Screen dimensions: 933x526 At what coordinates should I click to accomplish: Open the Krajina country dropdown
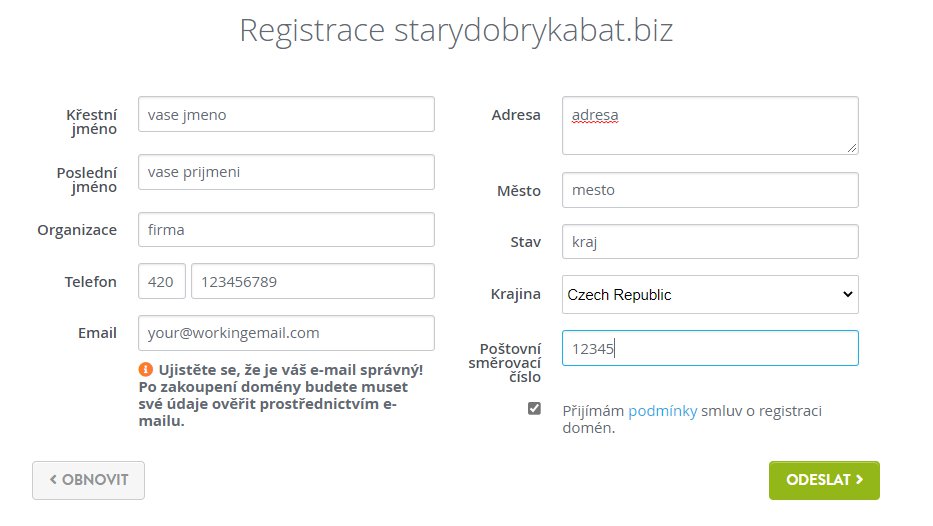pos(710,295)
